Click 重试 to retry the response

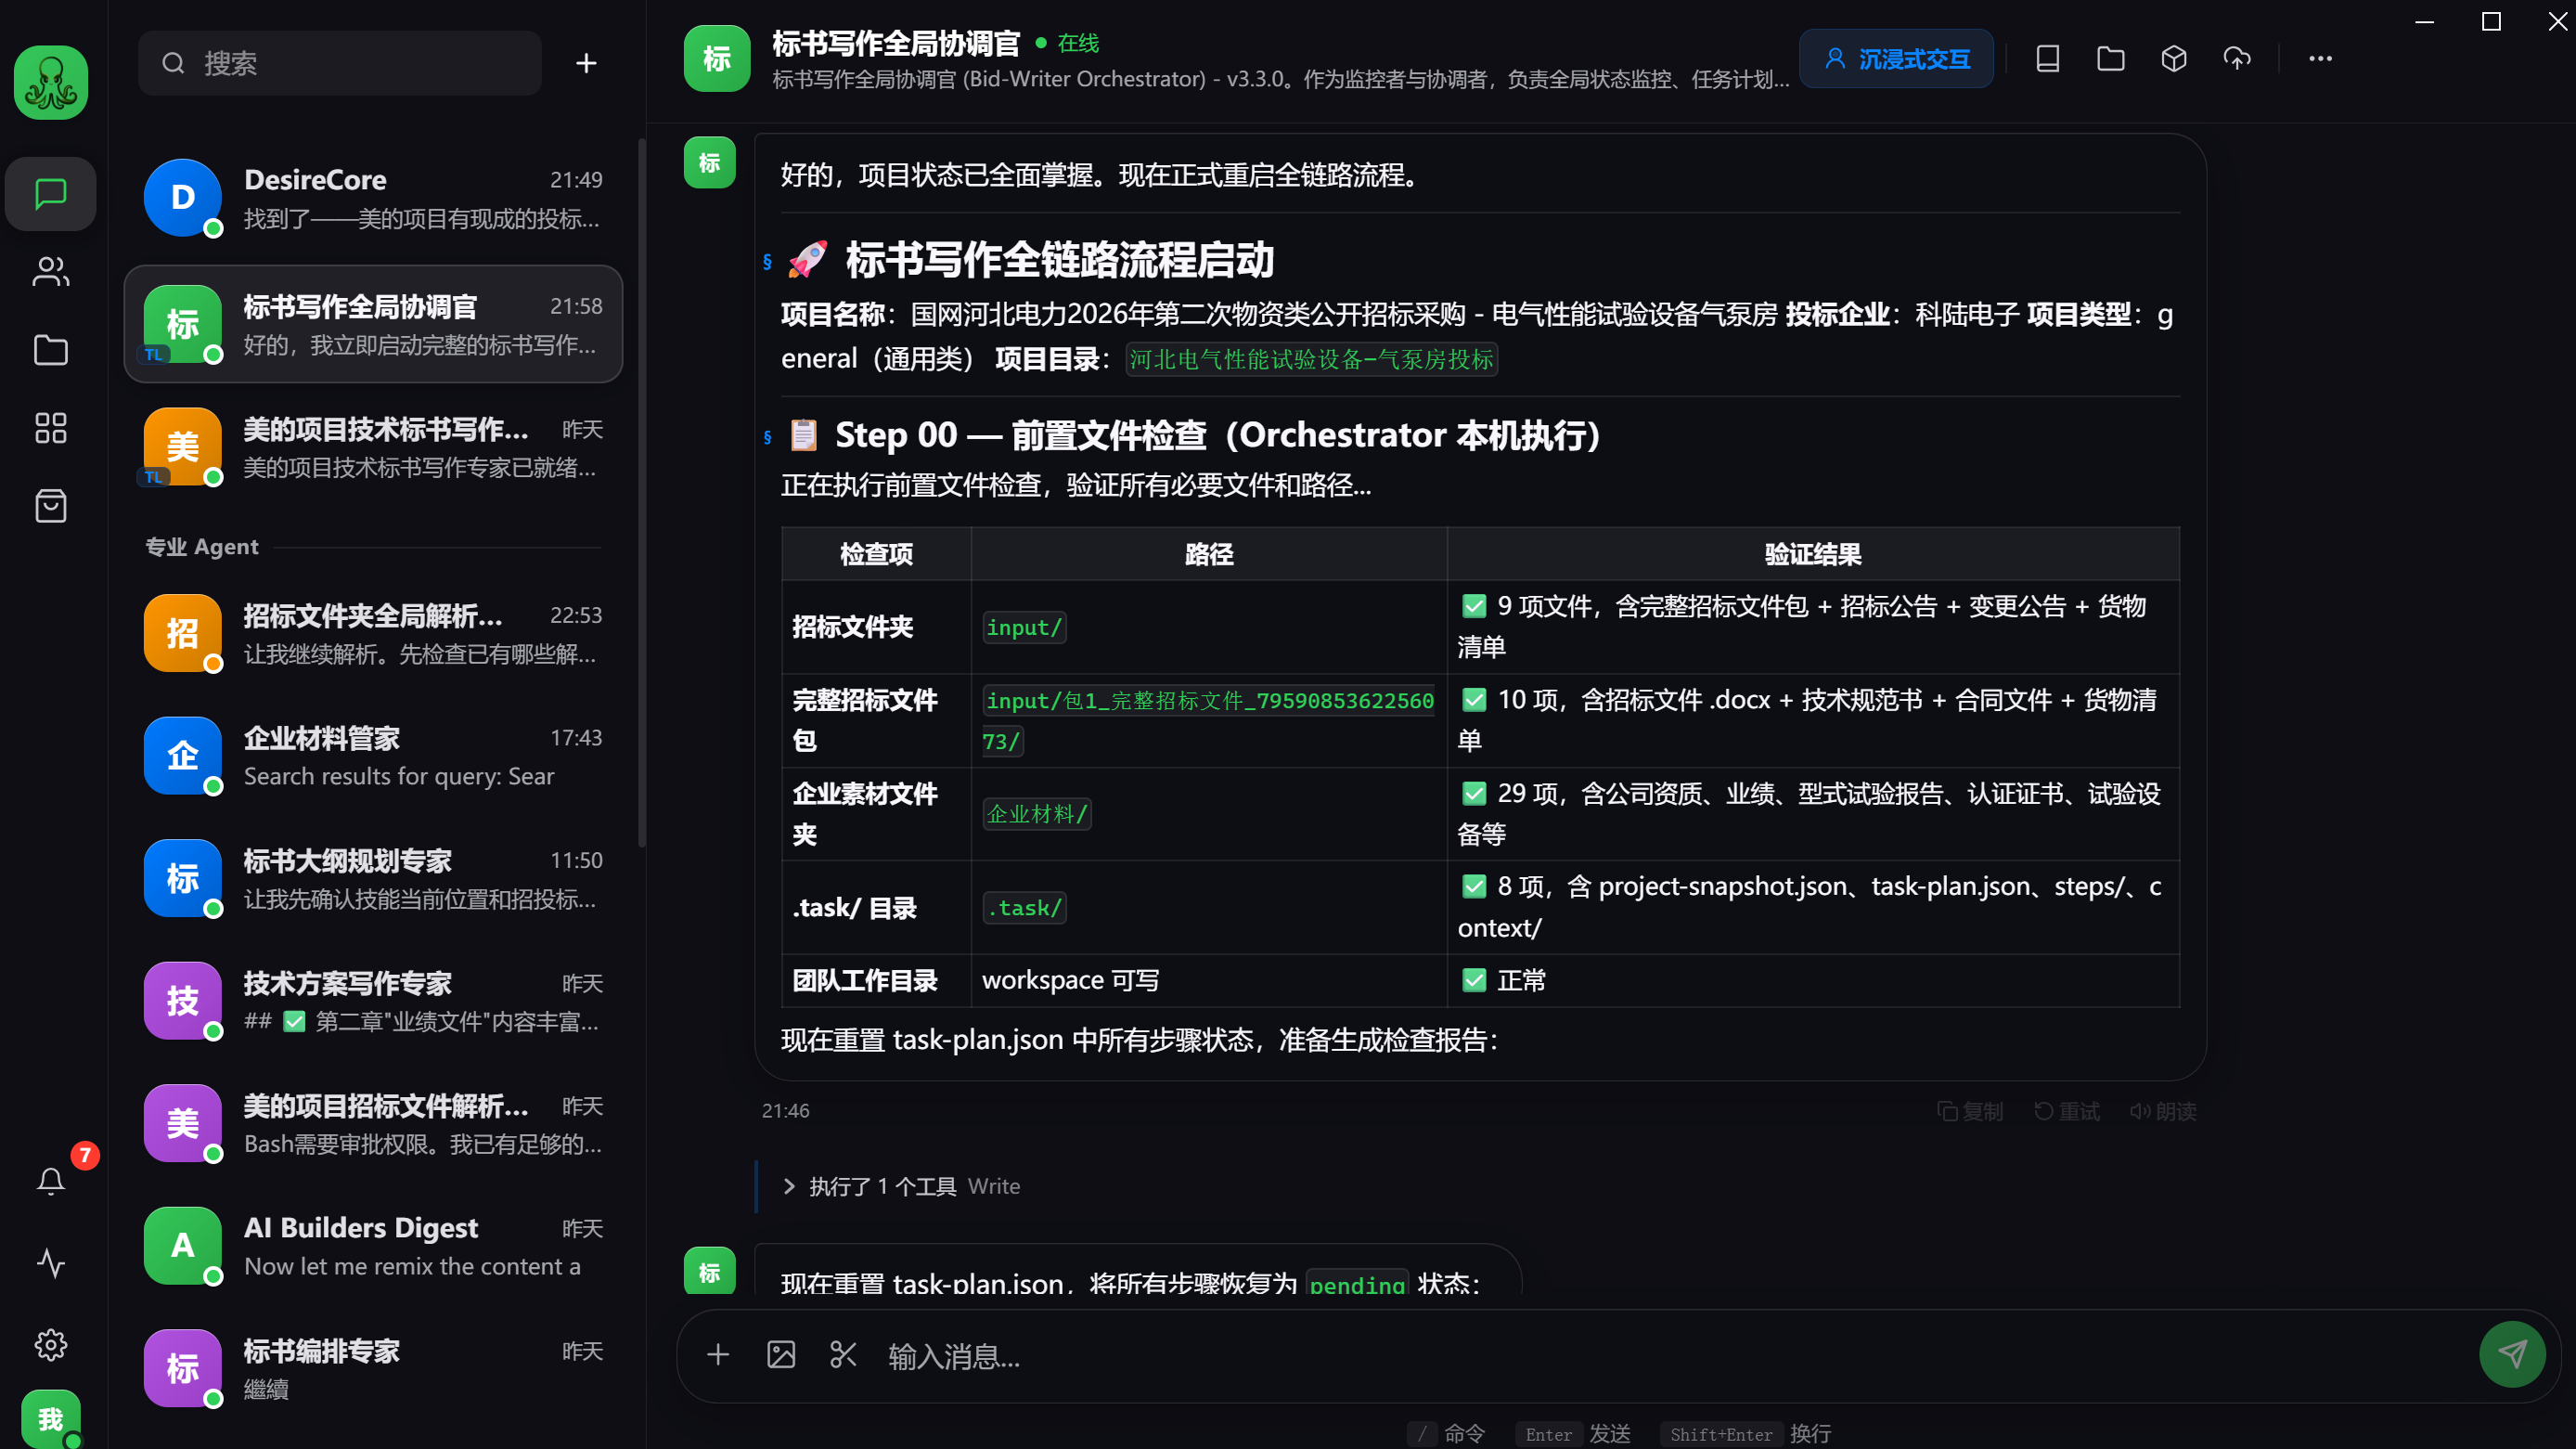(x=2066, y=1110)
